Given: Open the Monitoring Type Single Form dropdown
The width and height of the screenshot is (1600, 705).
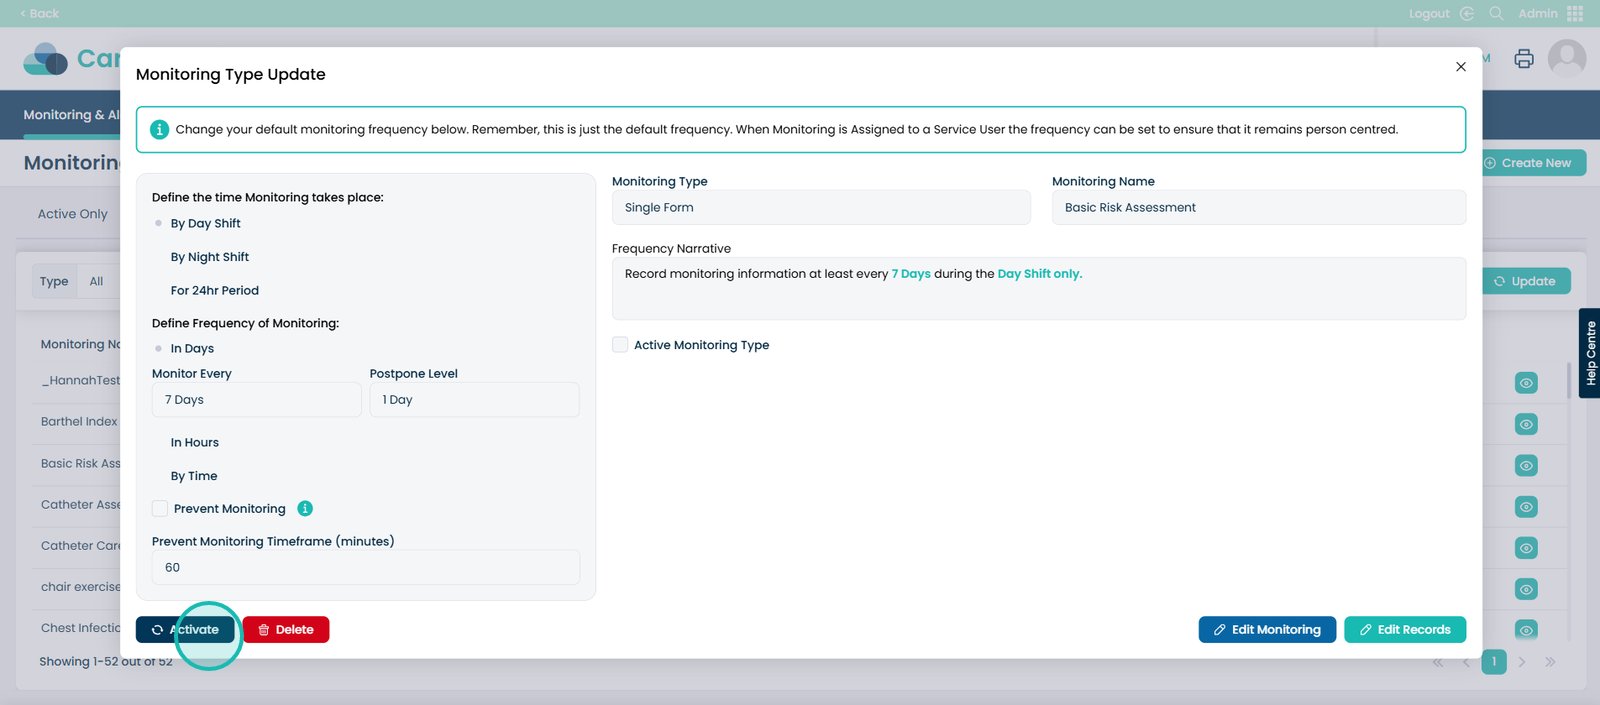Looking at the screenshot, I should [x=820, y=208].
